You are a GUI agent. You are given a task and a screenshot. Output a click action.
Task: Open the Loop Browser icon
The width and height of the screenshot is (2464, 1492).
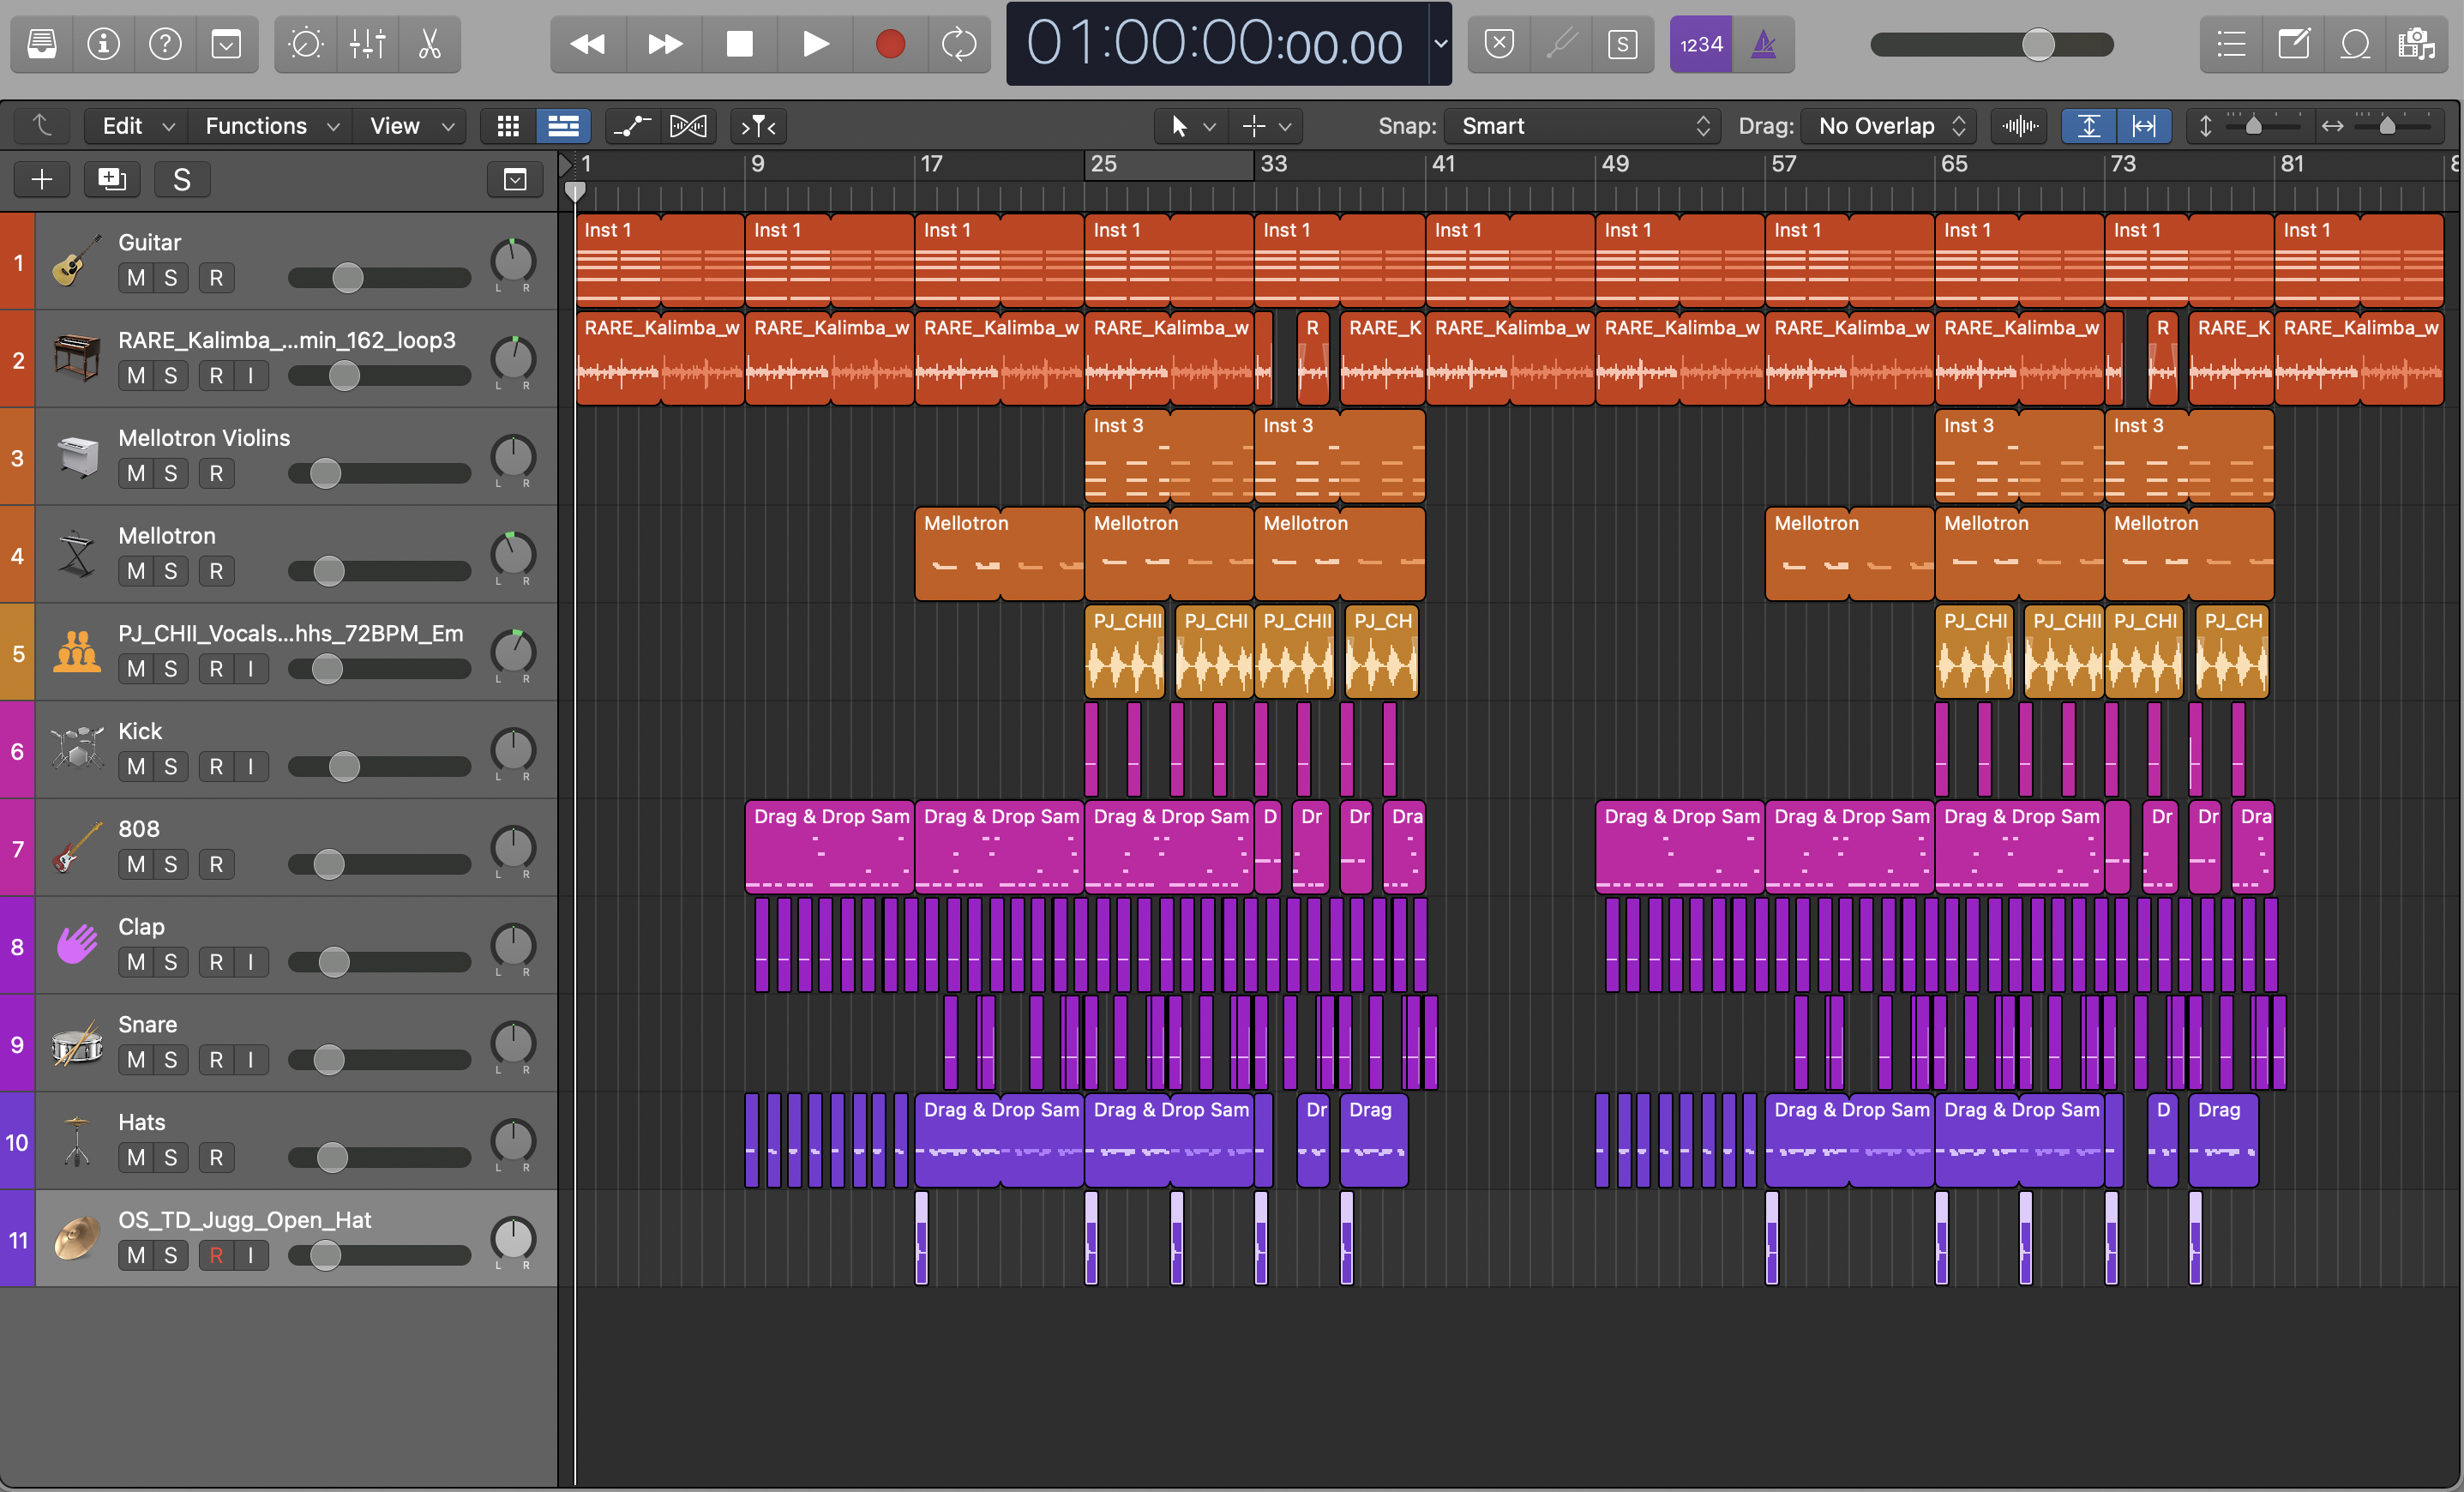coord(2355,44)
